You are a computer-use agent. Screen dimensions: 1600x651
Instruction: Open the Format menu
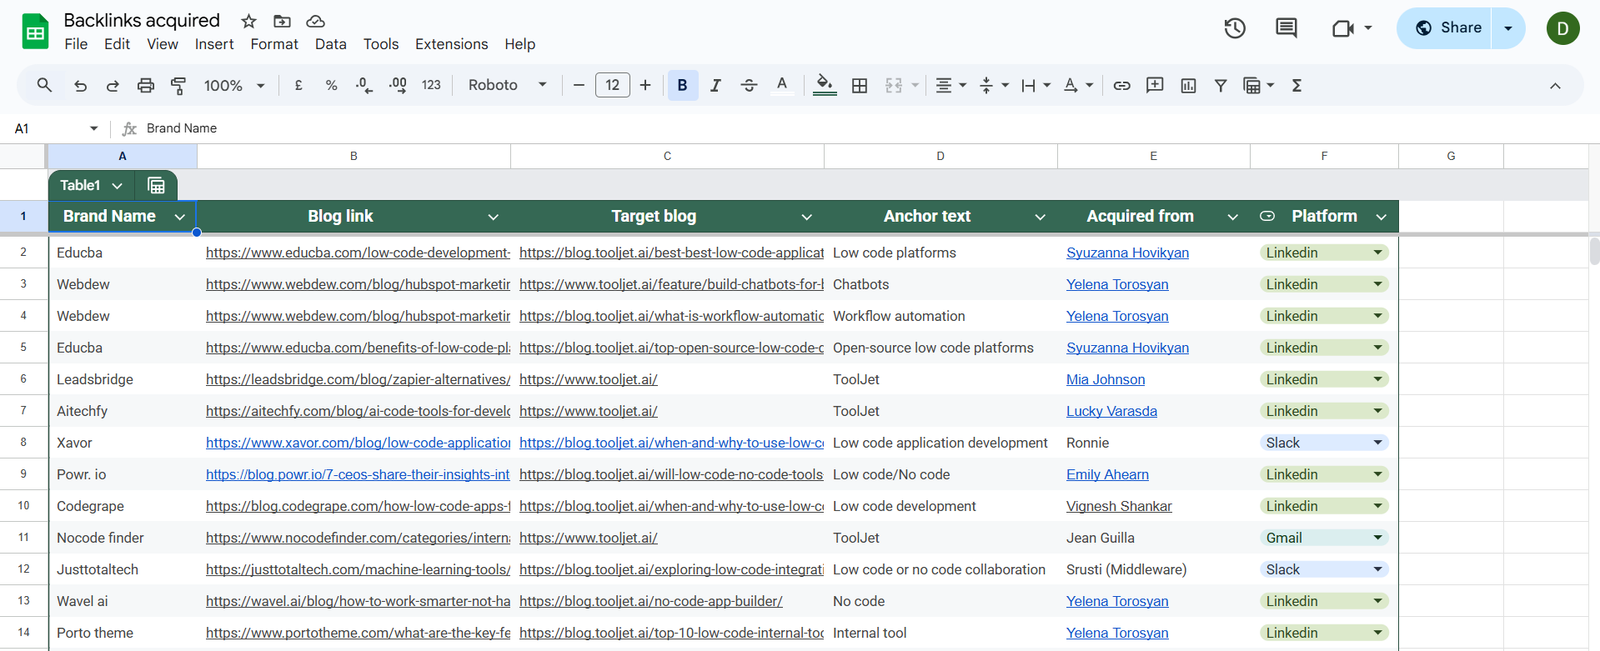(274, 44)
